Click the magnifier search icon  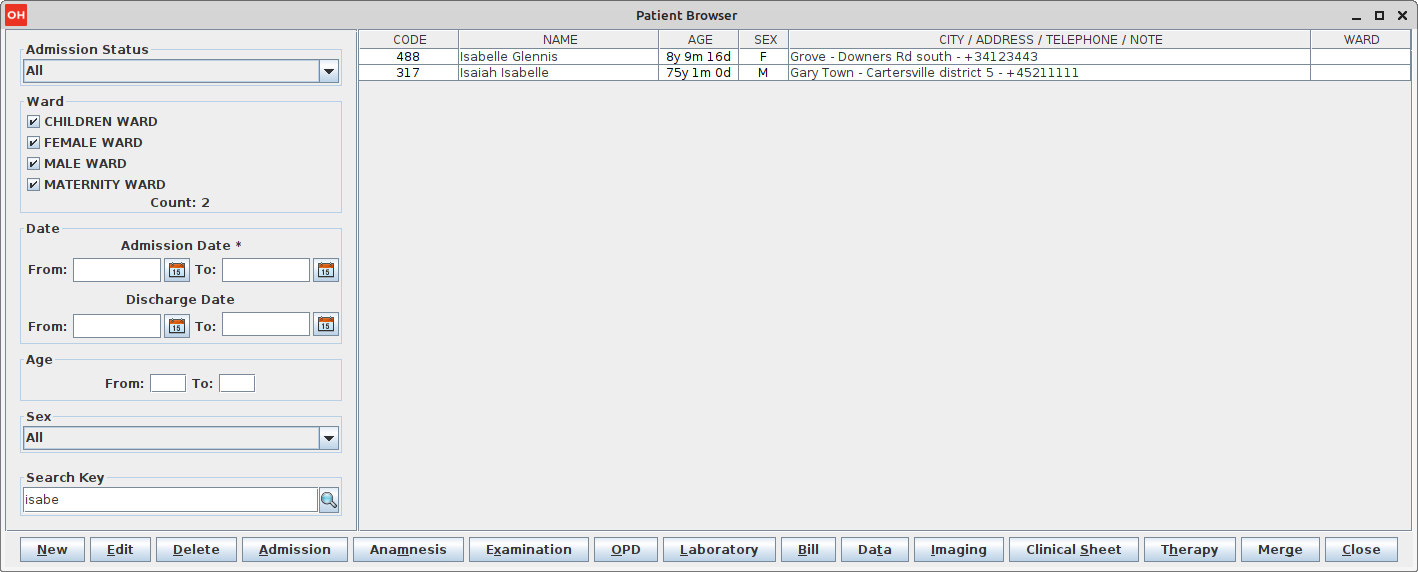329,500
